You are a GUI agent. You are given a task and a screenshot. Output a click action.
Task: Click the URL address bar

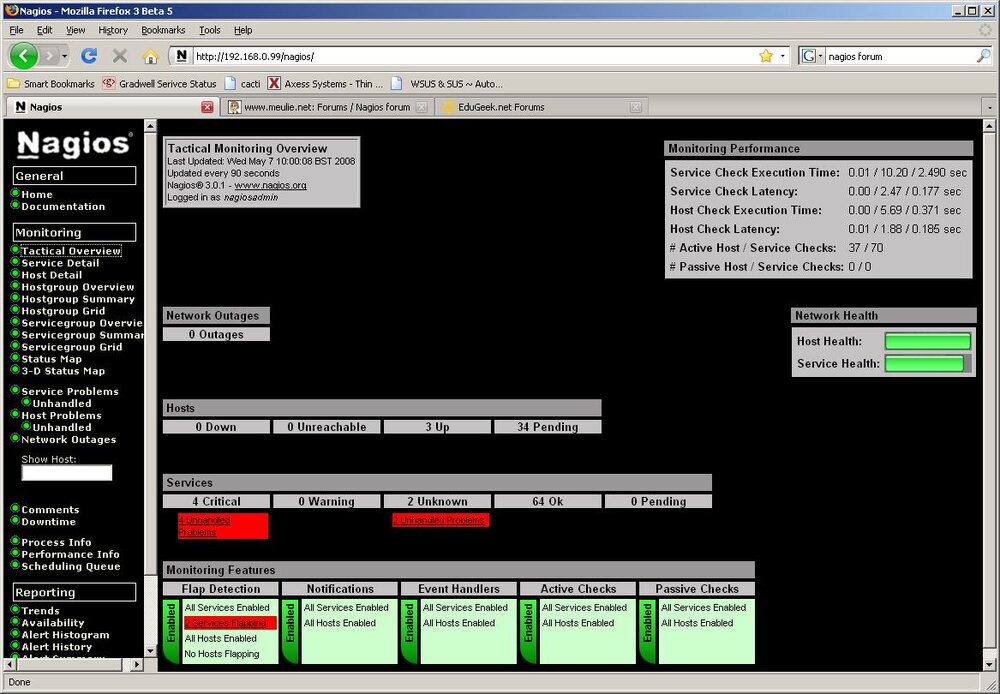tap(475, 56)
